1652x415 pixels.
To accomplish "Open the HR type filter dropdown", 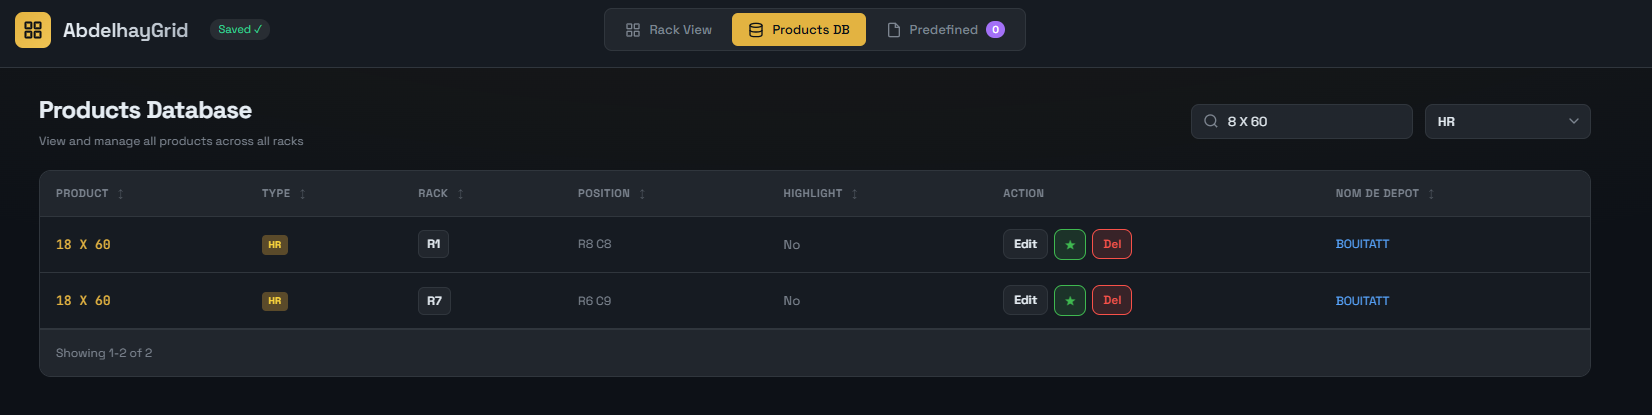I will point(1507,121).
